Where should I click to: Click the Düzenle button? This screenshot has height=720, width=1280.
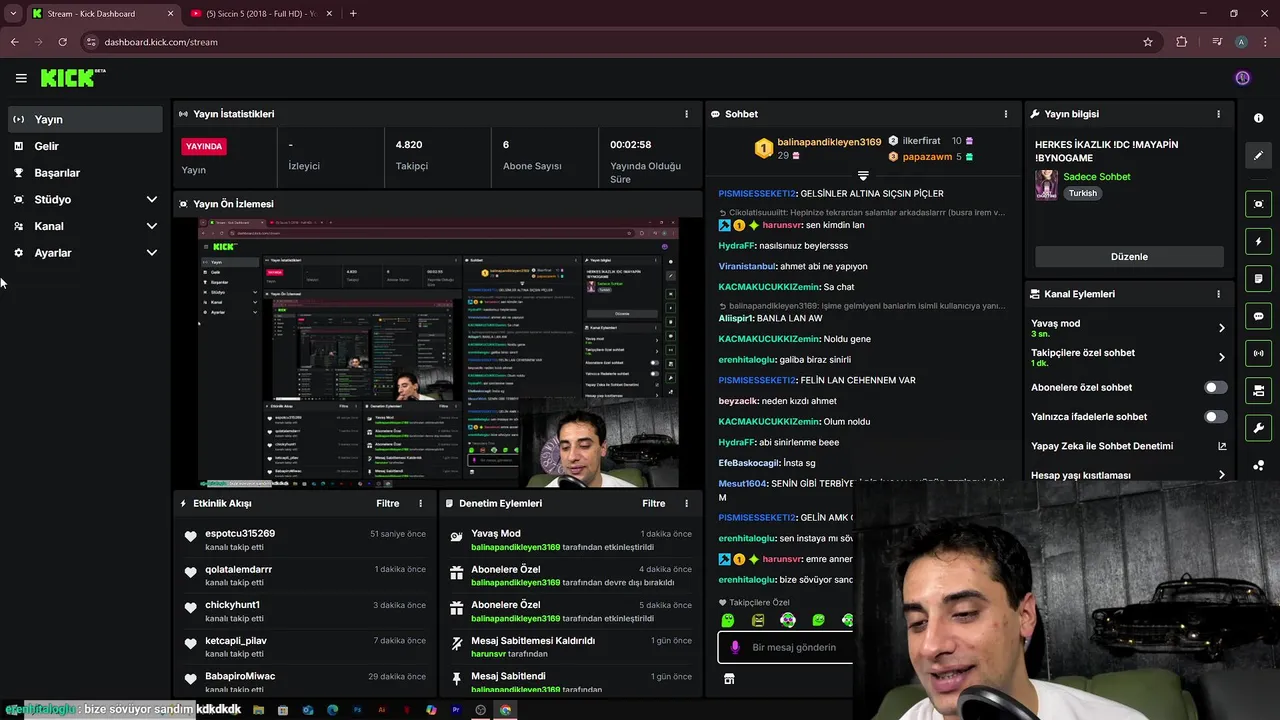[x=1129, y=257]
